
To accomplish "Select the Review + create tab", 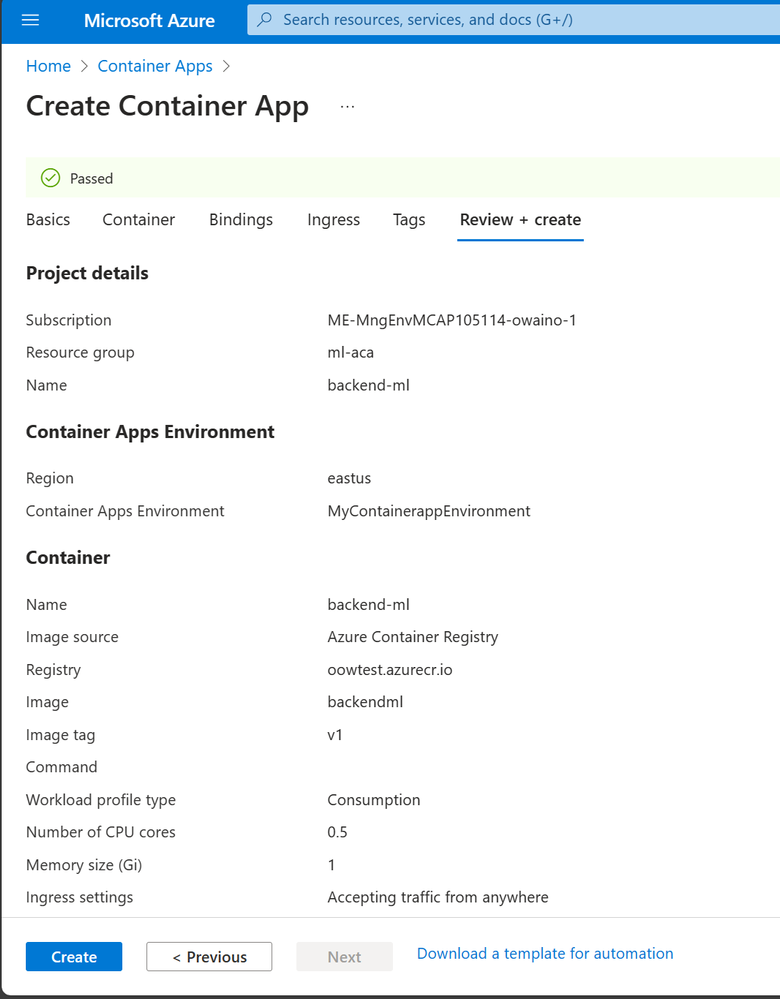I will tap(520, 220).
